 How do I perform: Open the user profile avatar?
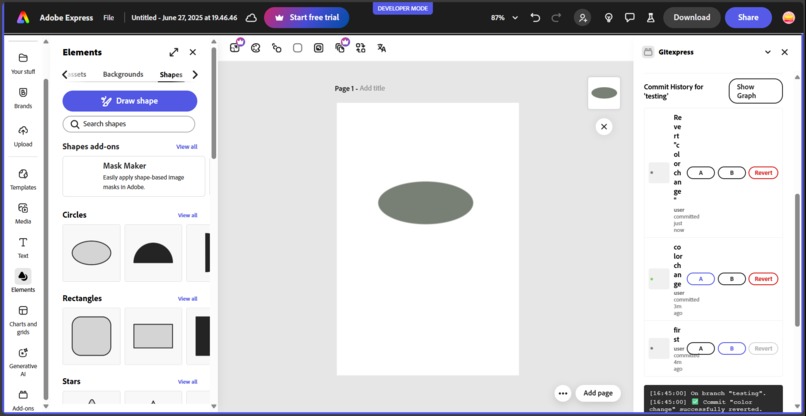[x=789, y=17]
